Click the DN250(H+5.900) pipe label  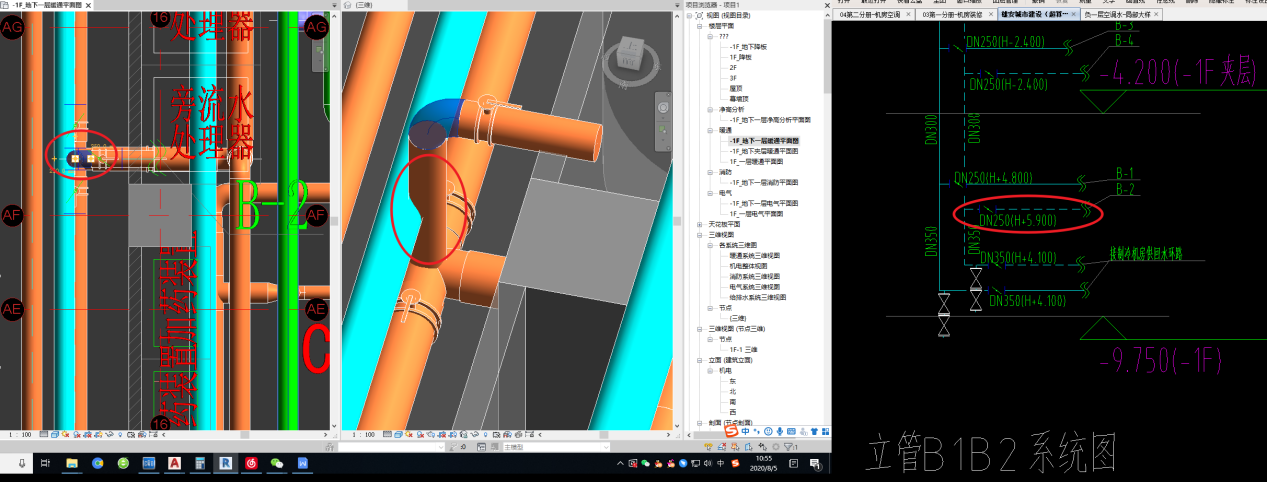(1018, 220)
